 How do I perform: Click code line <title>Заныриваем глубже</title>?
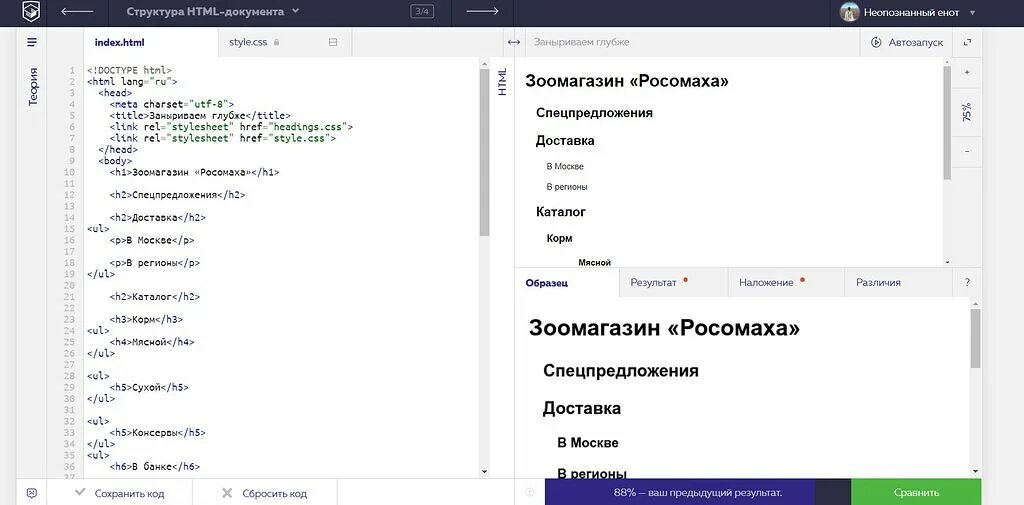[x=200, y=116]
